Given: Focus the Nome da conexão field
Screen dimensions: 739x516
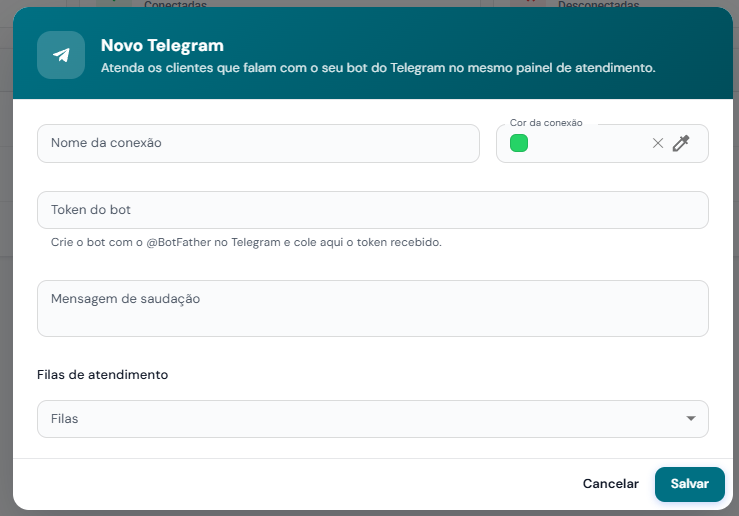Looking at the screenshot, I should (x=258, y=143).
